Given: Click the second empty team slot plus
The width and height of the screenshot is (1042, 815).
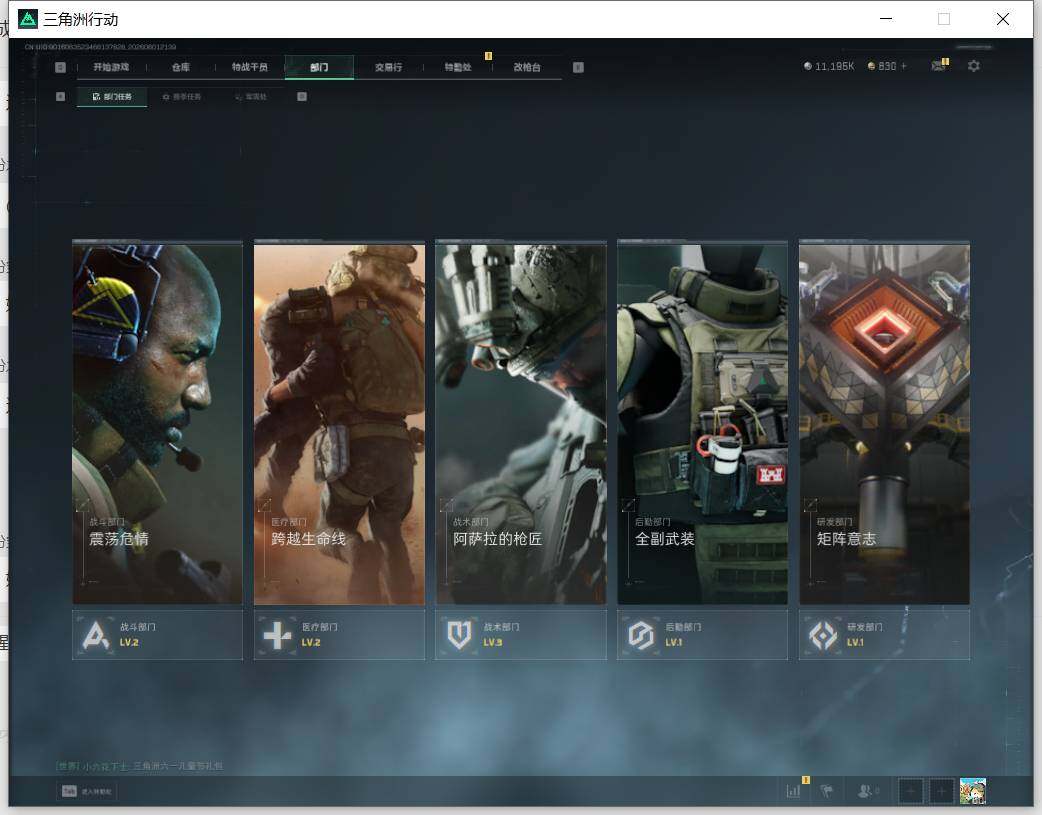Looking at the screenshot, I should pos(941,791).
